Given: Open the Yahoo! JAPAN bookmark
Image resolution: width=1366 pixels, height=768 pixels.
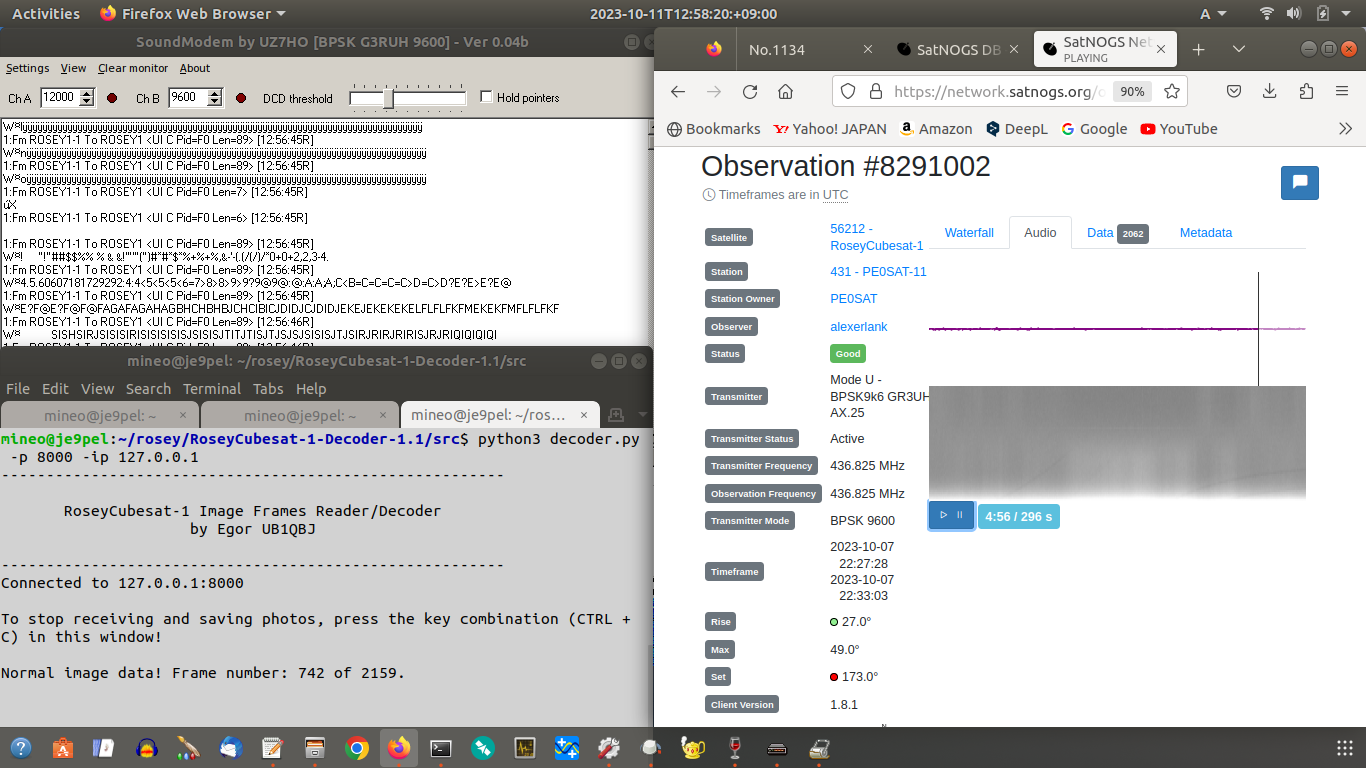Looking at the screenshot, I should coord(830,129).
